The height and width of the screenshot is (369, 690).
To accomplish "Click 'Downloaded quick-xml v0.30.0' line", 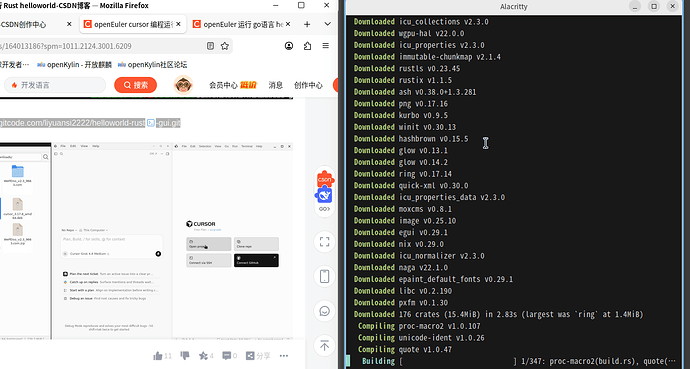I will [411, 186].
